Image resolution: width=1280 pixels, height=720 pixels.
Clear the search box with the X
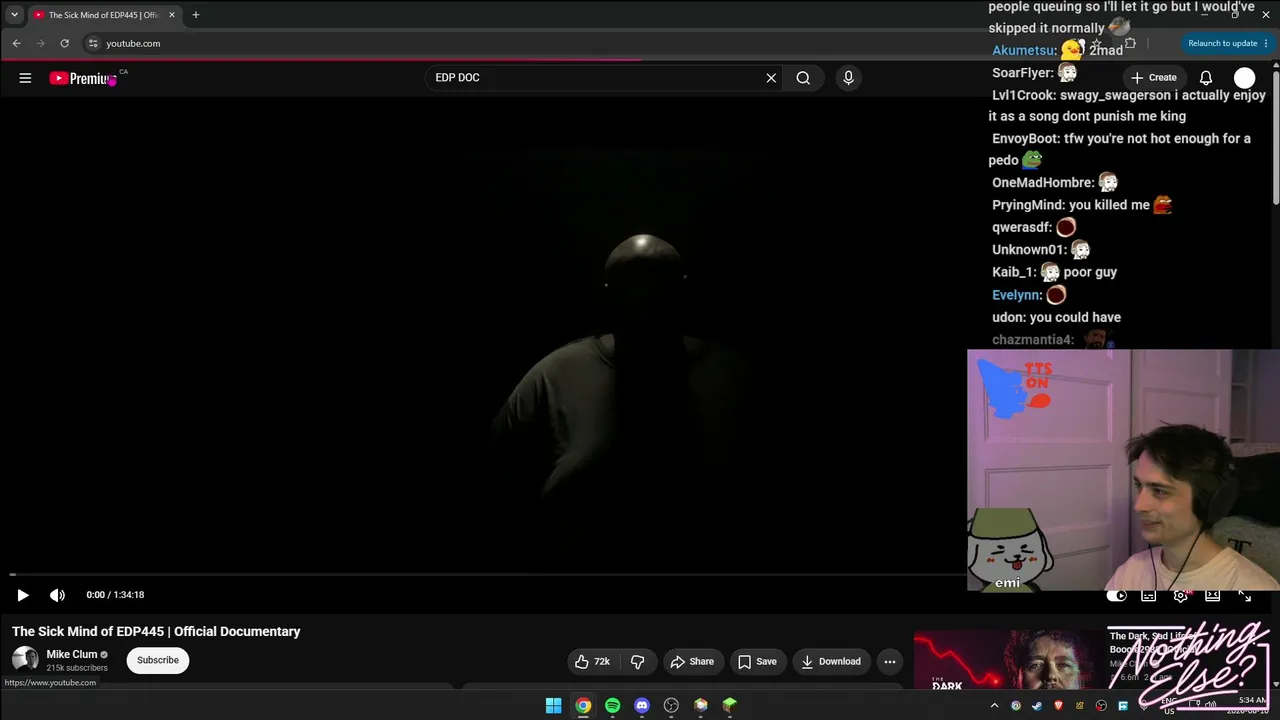click(x=771, y=78)
